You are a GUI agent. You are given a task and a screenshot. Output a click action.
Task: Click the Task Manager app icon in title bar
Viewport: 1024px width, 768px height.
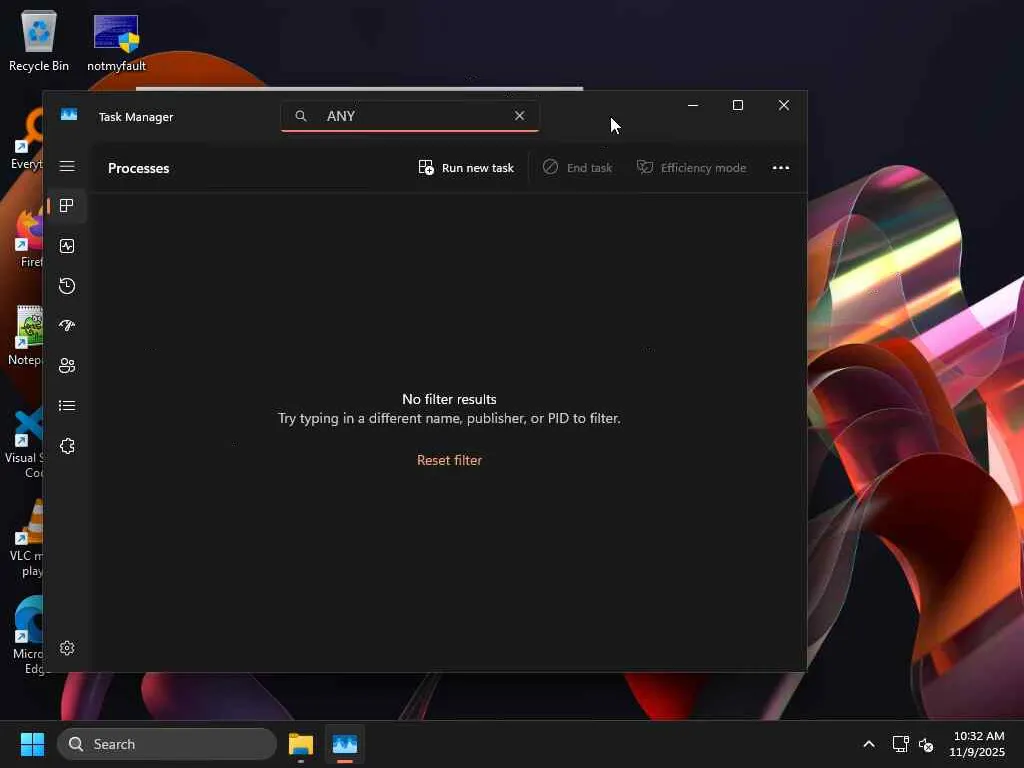pyautogui.click(x=69, y=115)
